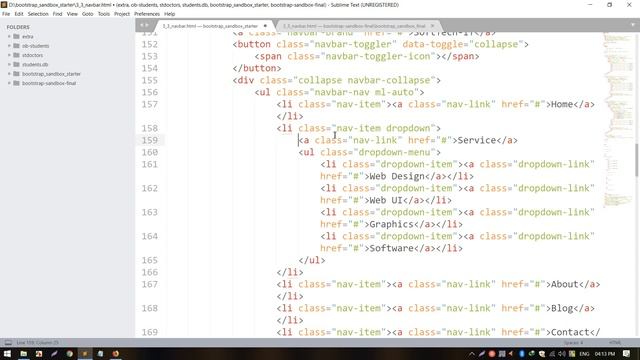Switch to bootstrap-sandbox-final navbar tab
Viewport: 640px width, 360px height.
point(354,26)
